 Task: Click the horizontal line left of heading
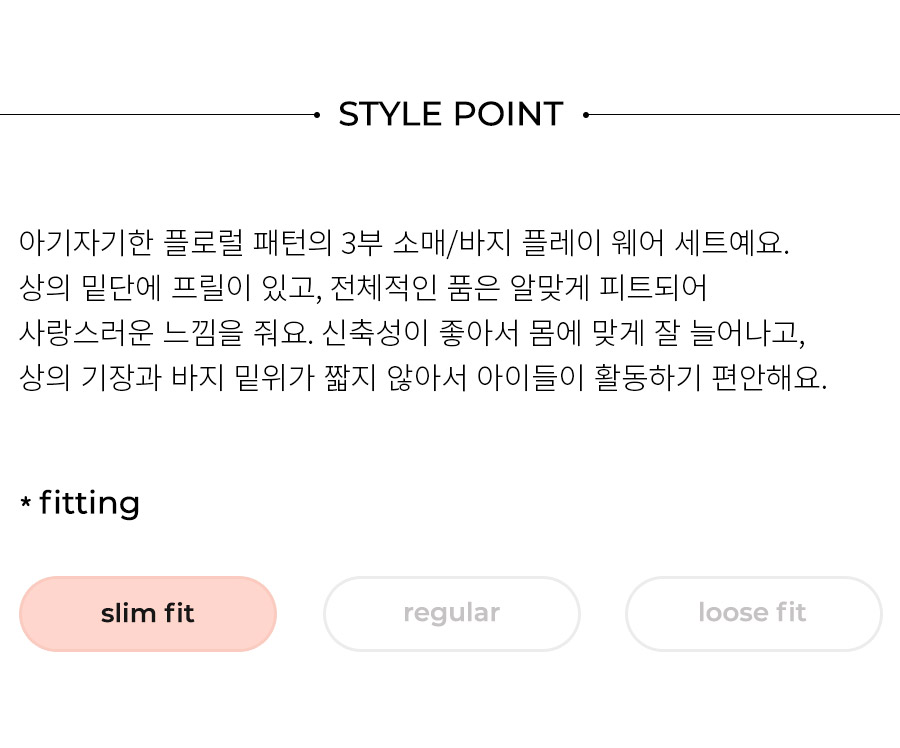157,115
